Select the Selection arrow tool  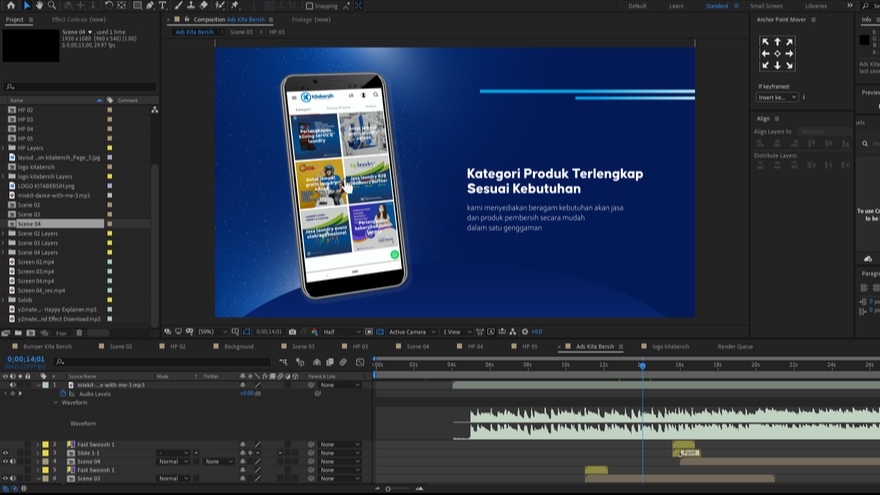(x=26, y=6)
